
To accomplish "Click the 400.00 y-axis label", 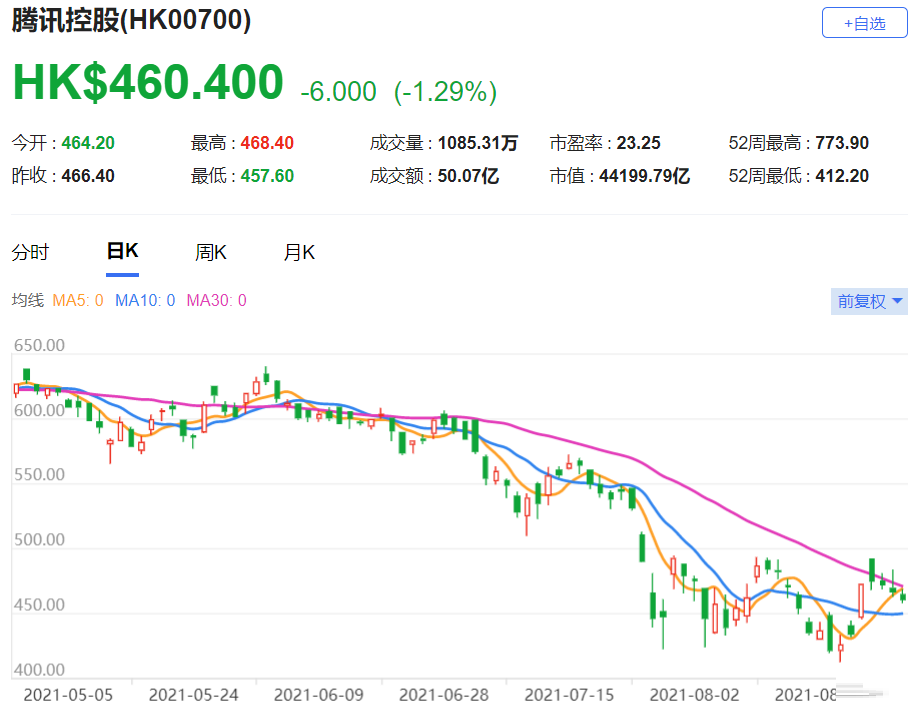I will [x=39, y=669].
